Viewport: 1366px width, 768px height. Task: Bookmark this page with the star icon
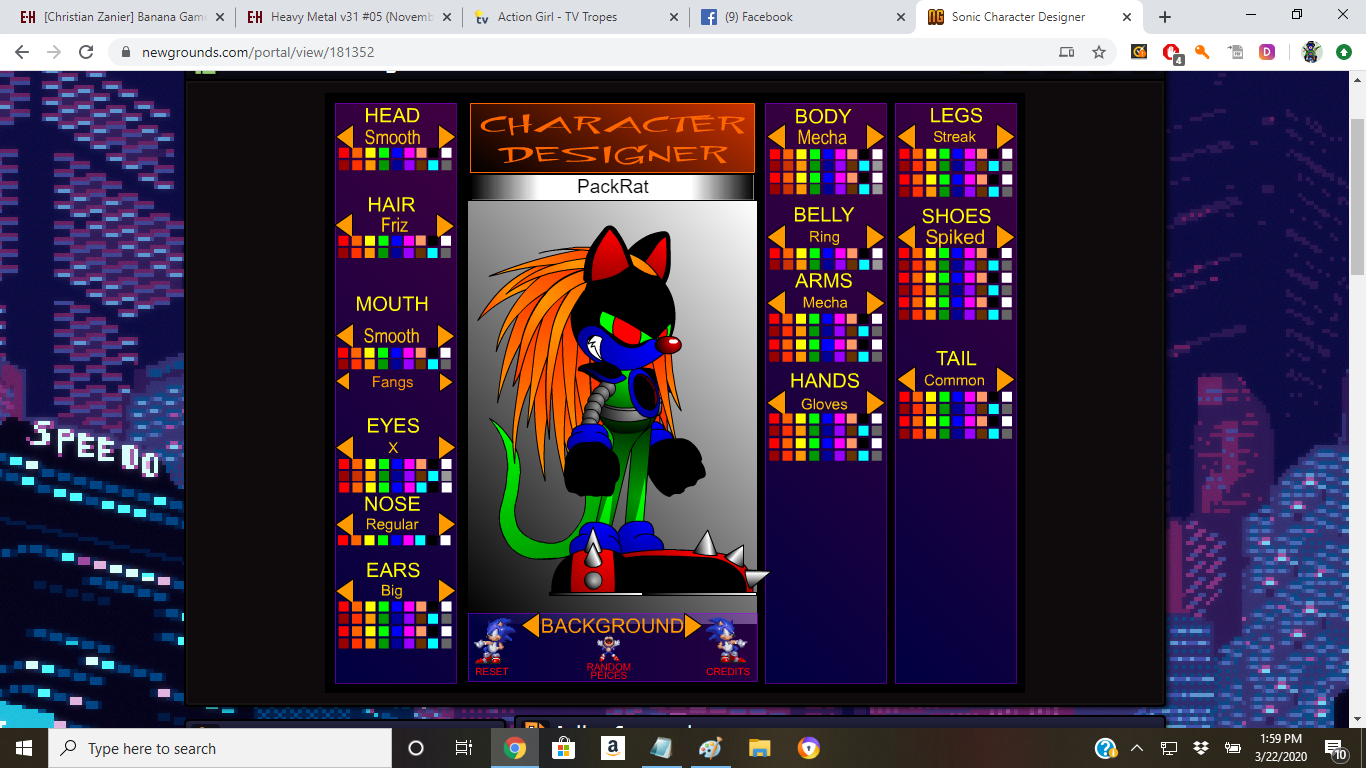point(1099,52)
